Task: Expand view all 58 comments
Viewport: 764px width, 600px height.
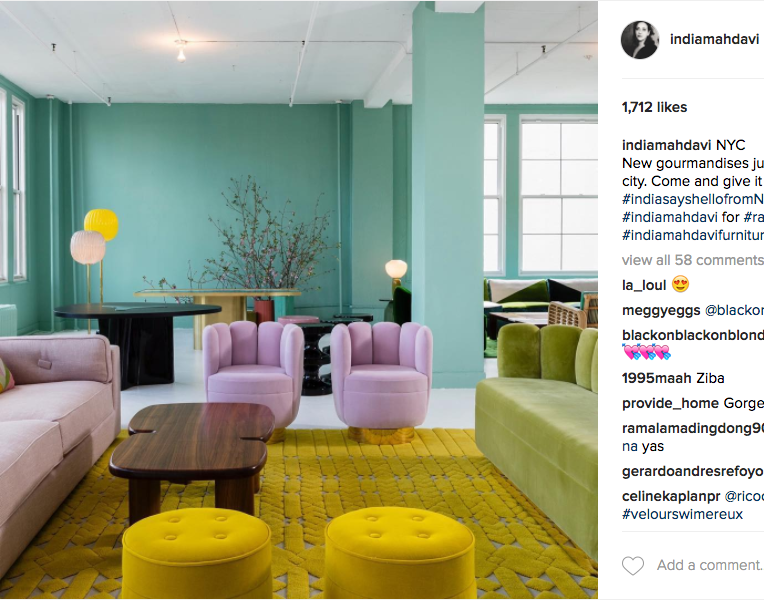Action: tap(693, 260)
